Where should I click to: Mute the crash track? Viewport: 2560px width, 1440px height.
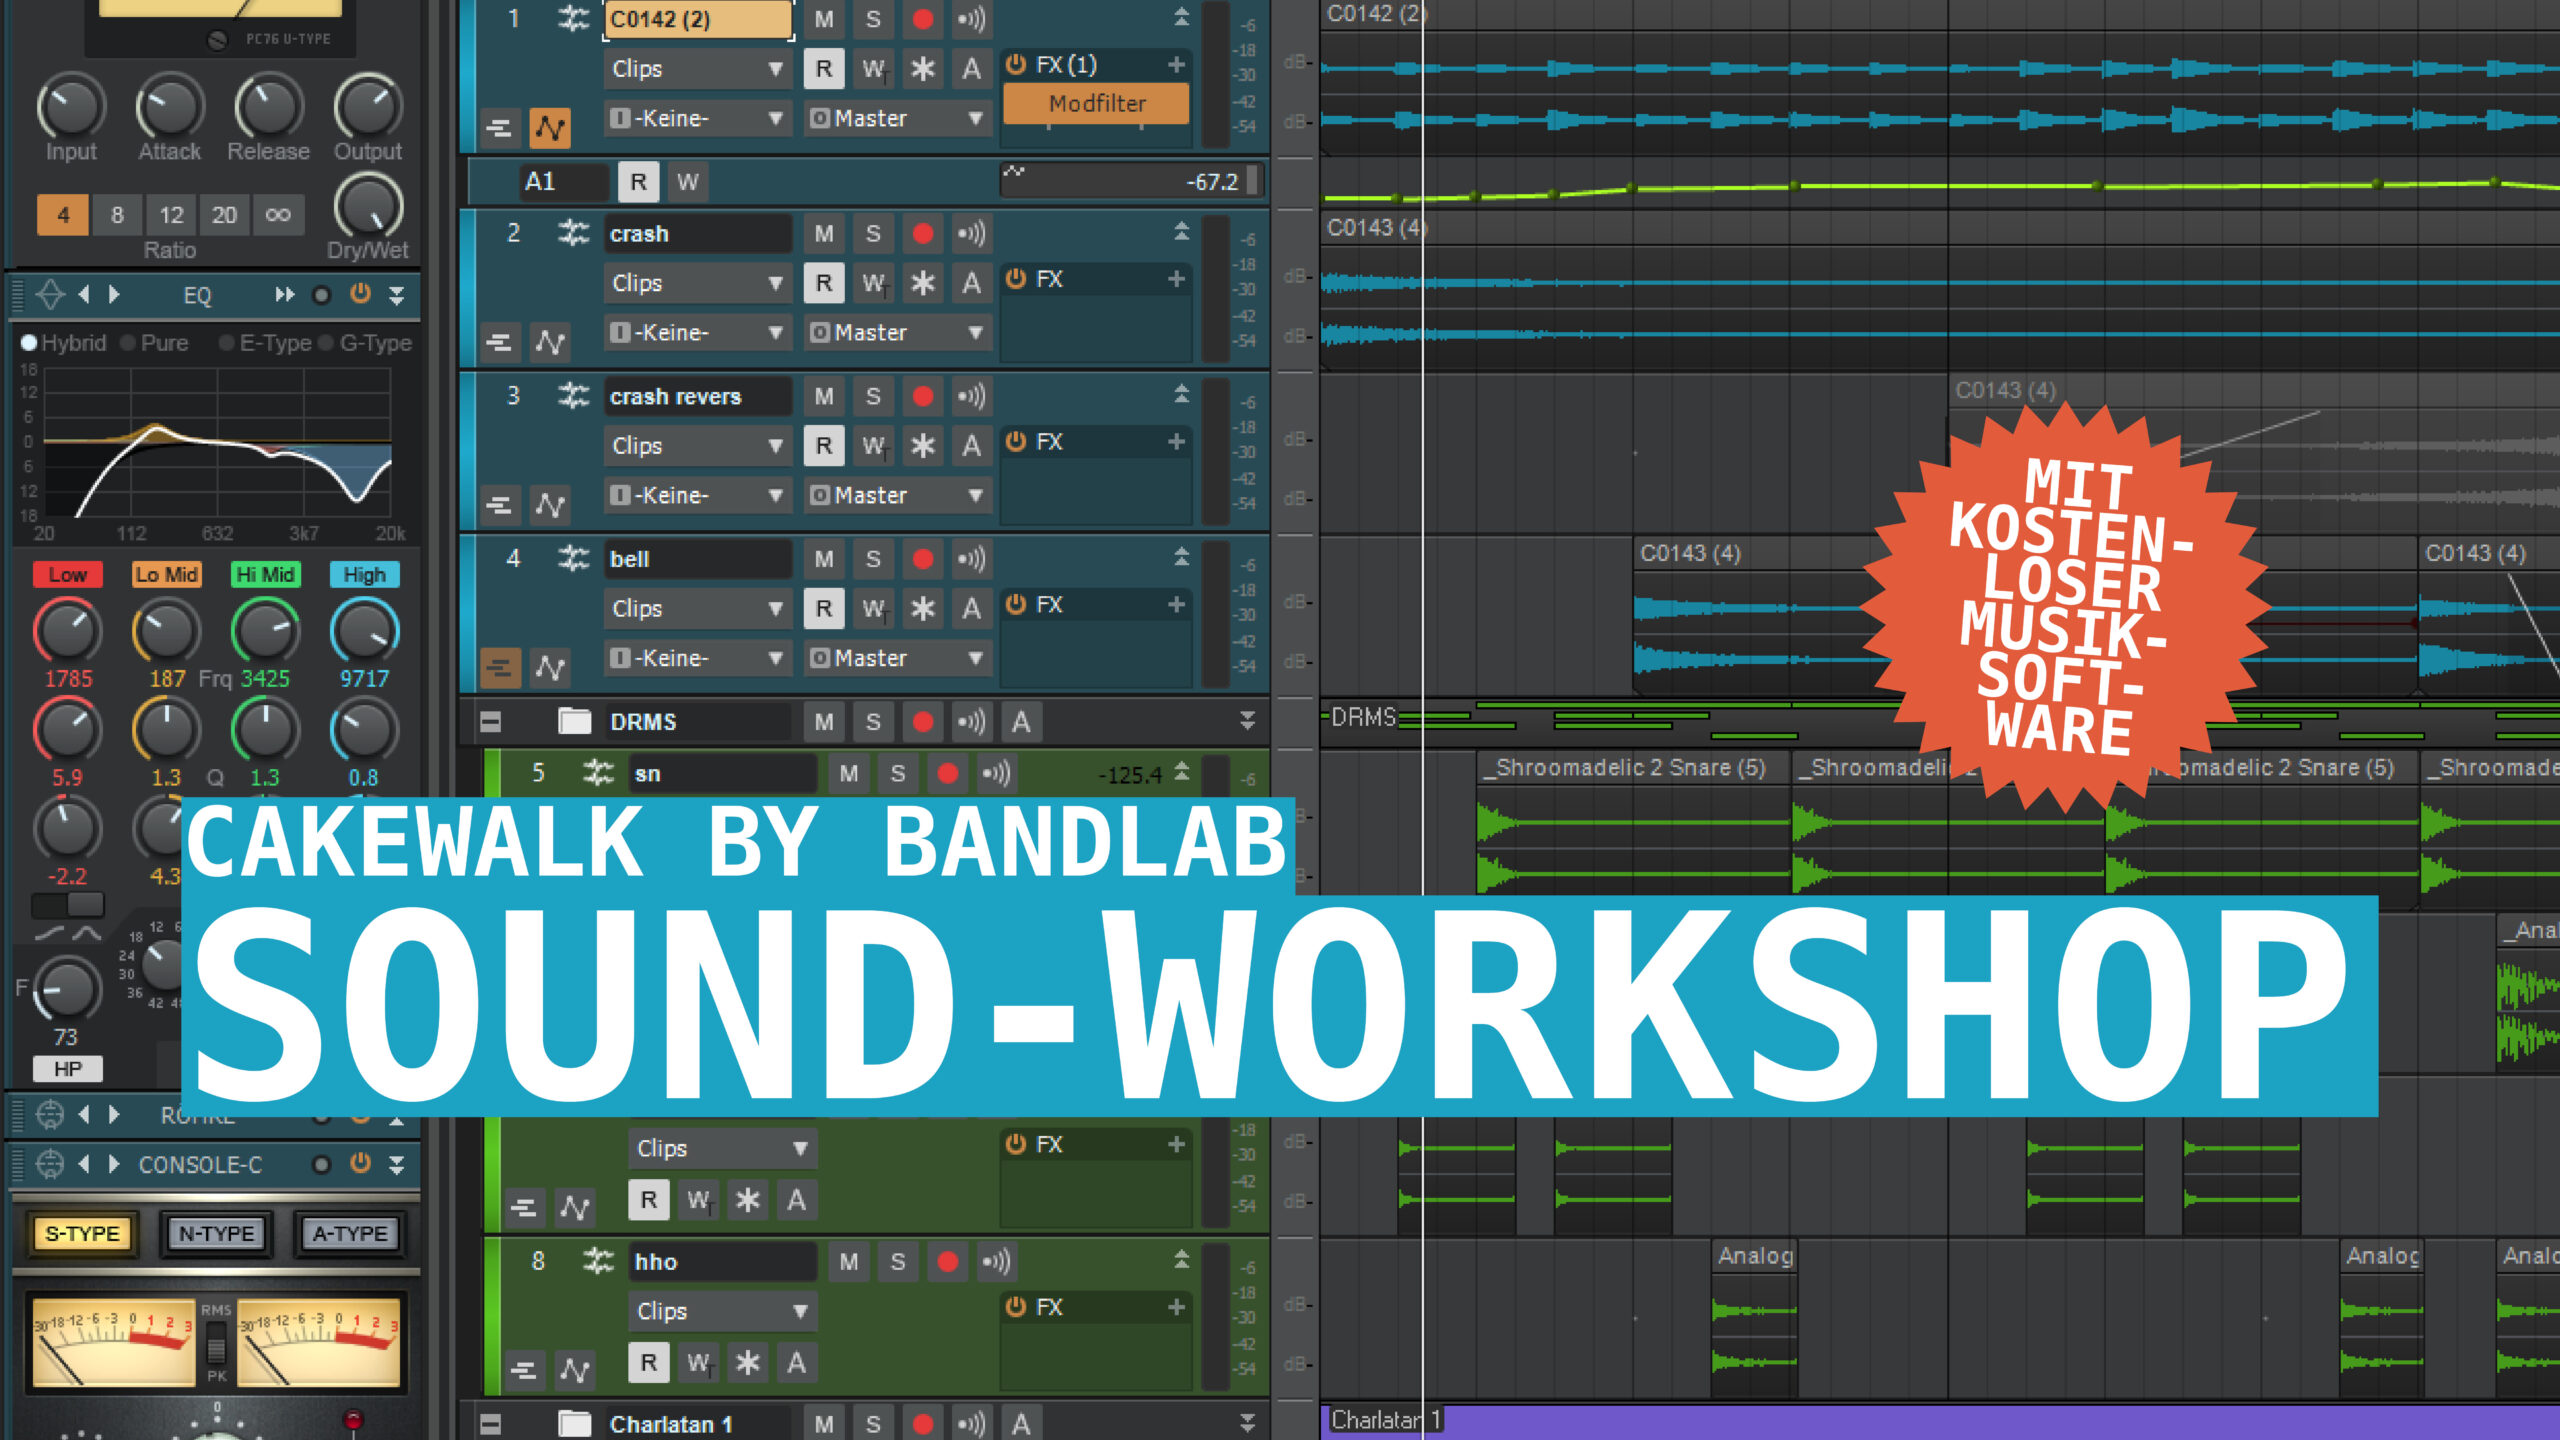(824, 233)
